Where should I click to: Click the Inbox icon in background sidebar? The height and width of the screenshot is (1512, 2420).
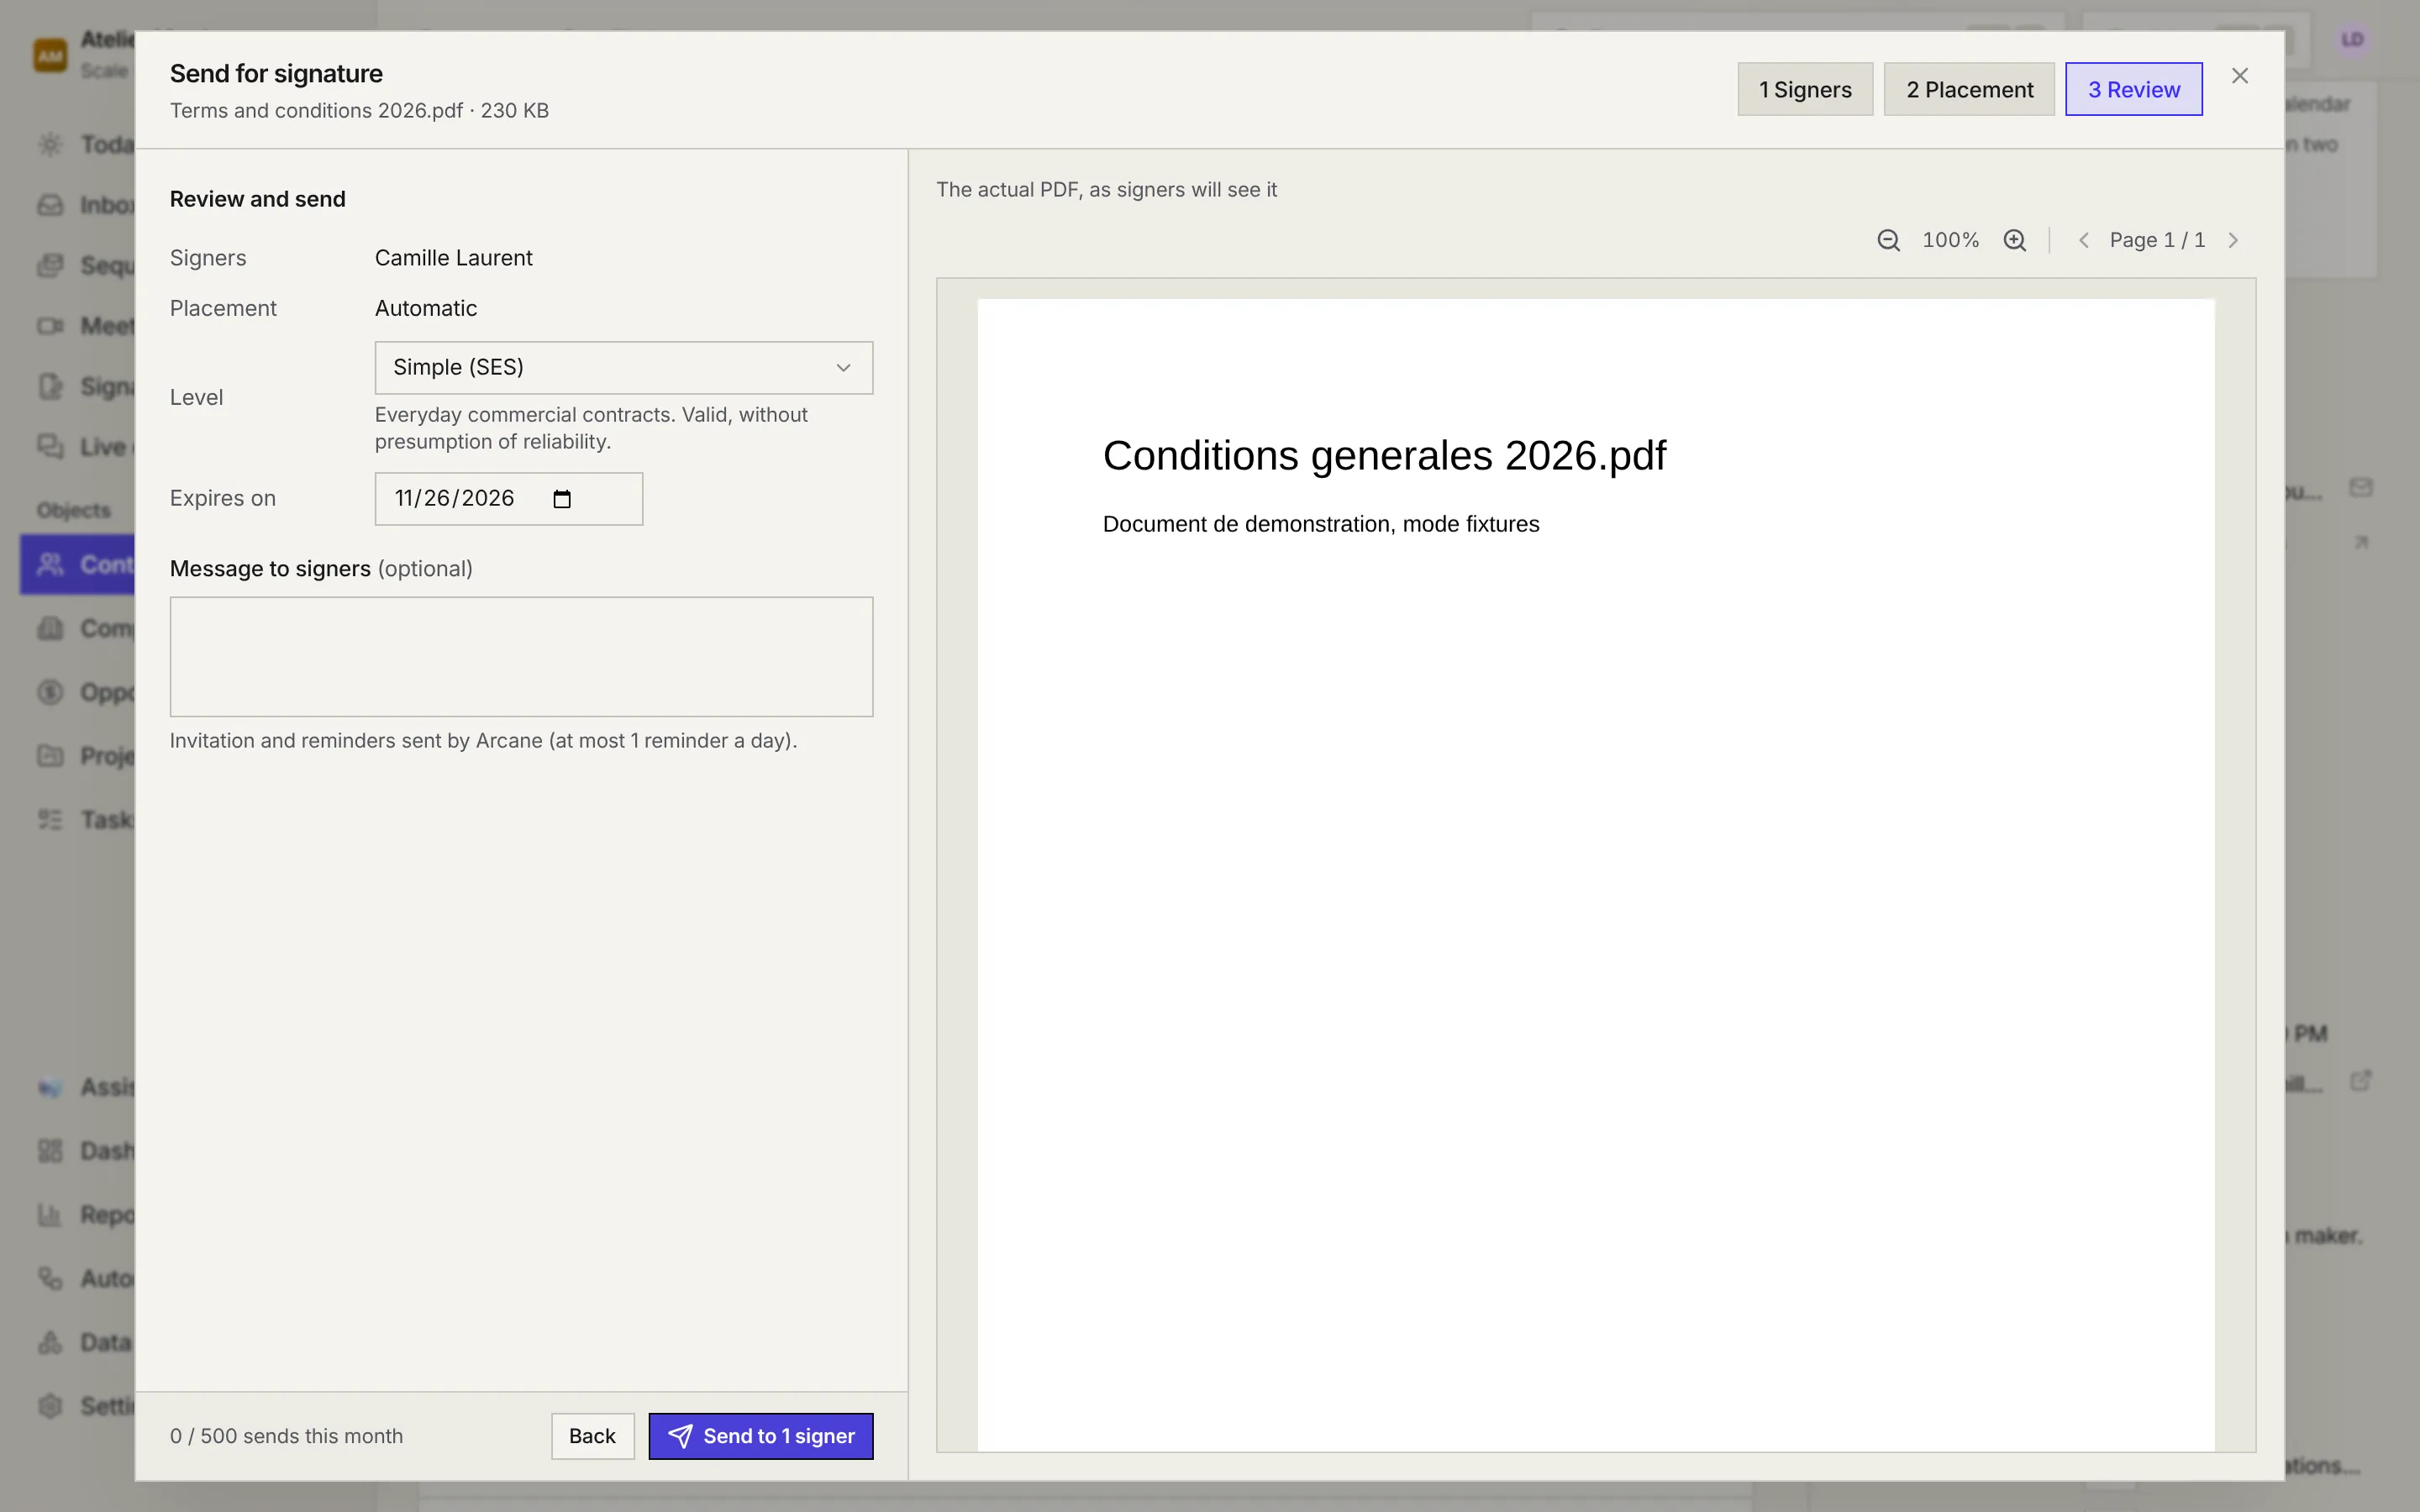50,205
